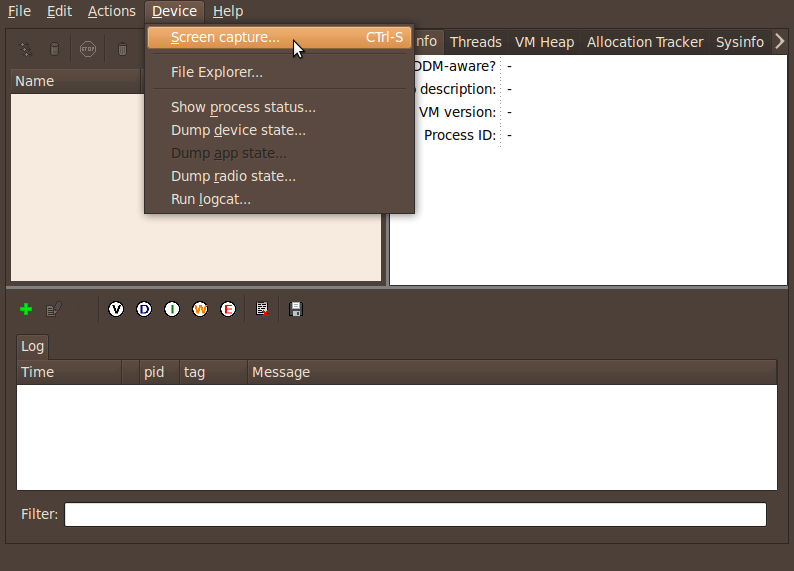Click the update heap cylinder icon
This screenshot has width=794, height=571.
(x=54, y=49)
